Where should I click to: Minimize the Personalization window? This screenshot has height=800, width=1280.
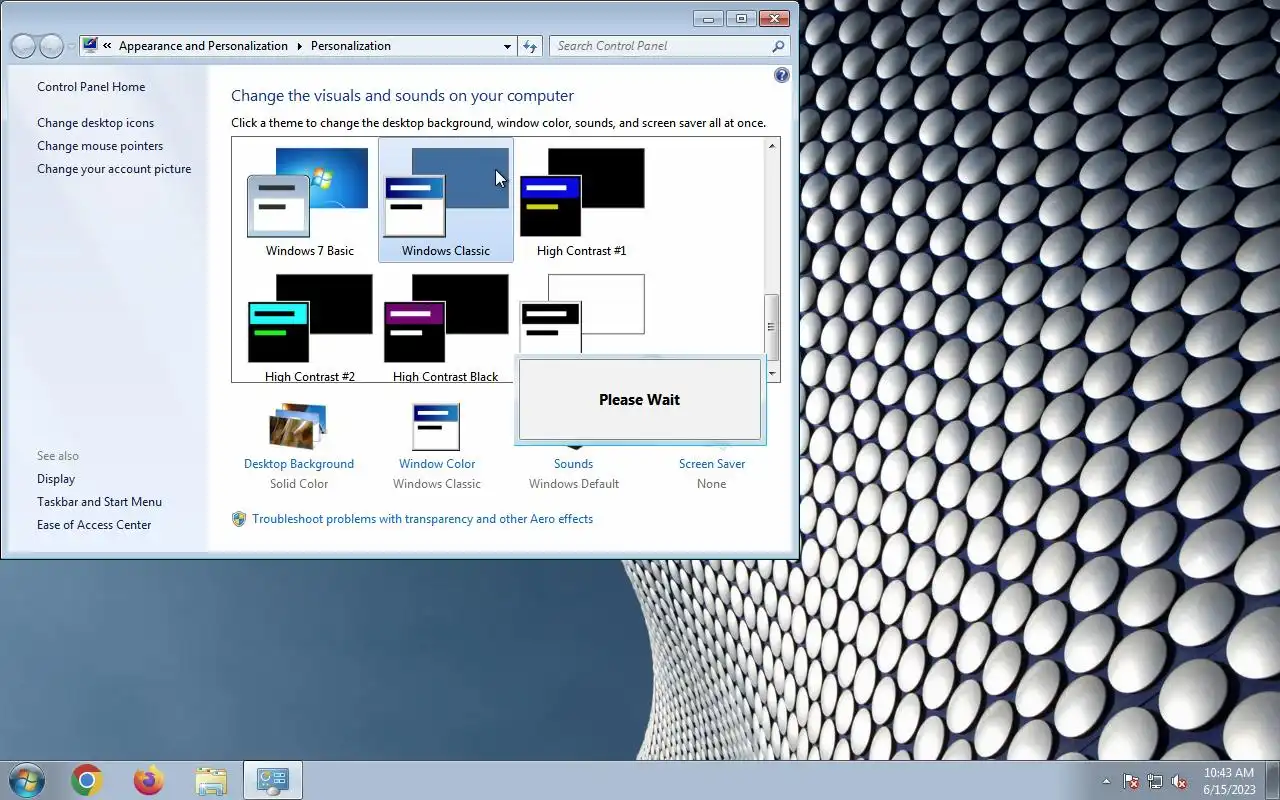709,18
